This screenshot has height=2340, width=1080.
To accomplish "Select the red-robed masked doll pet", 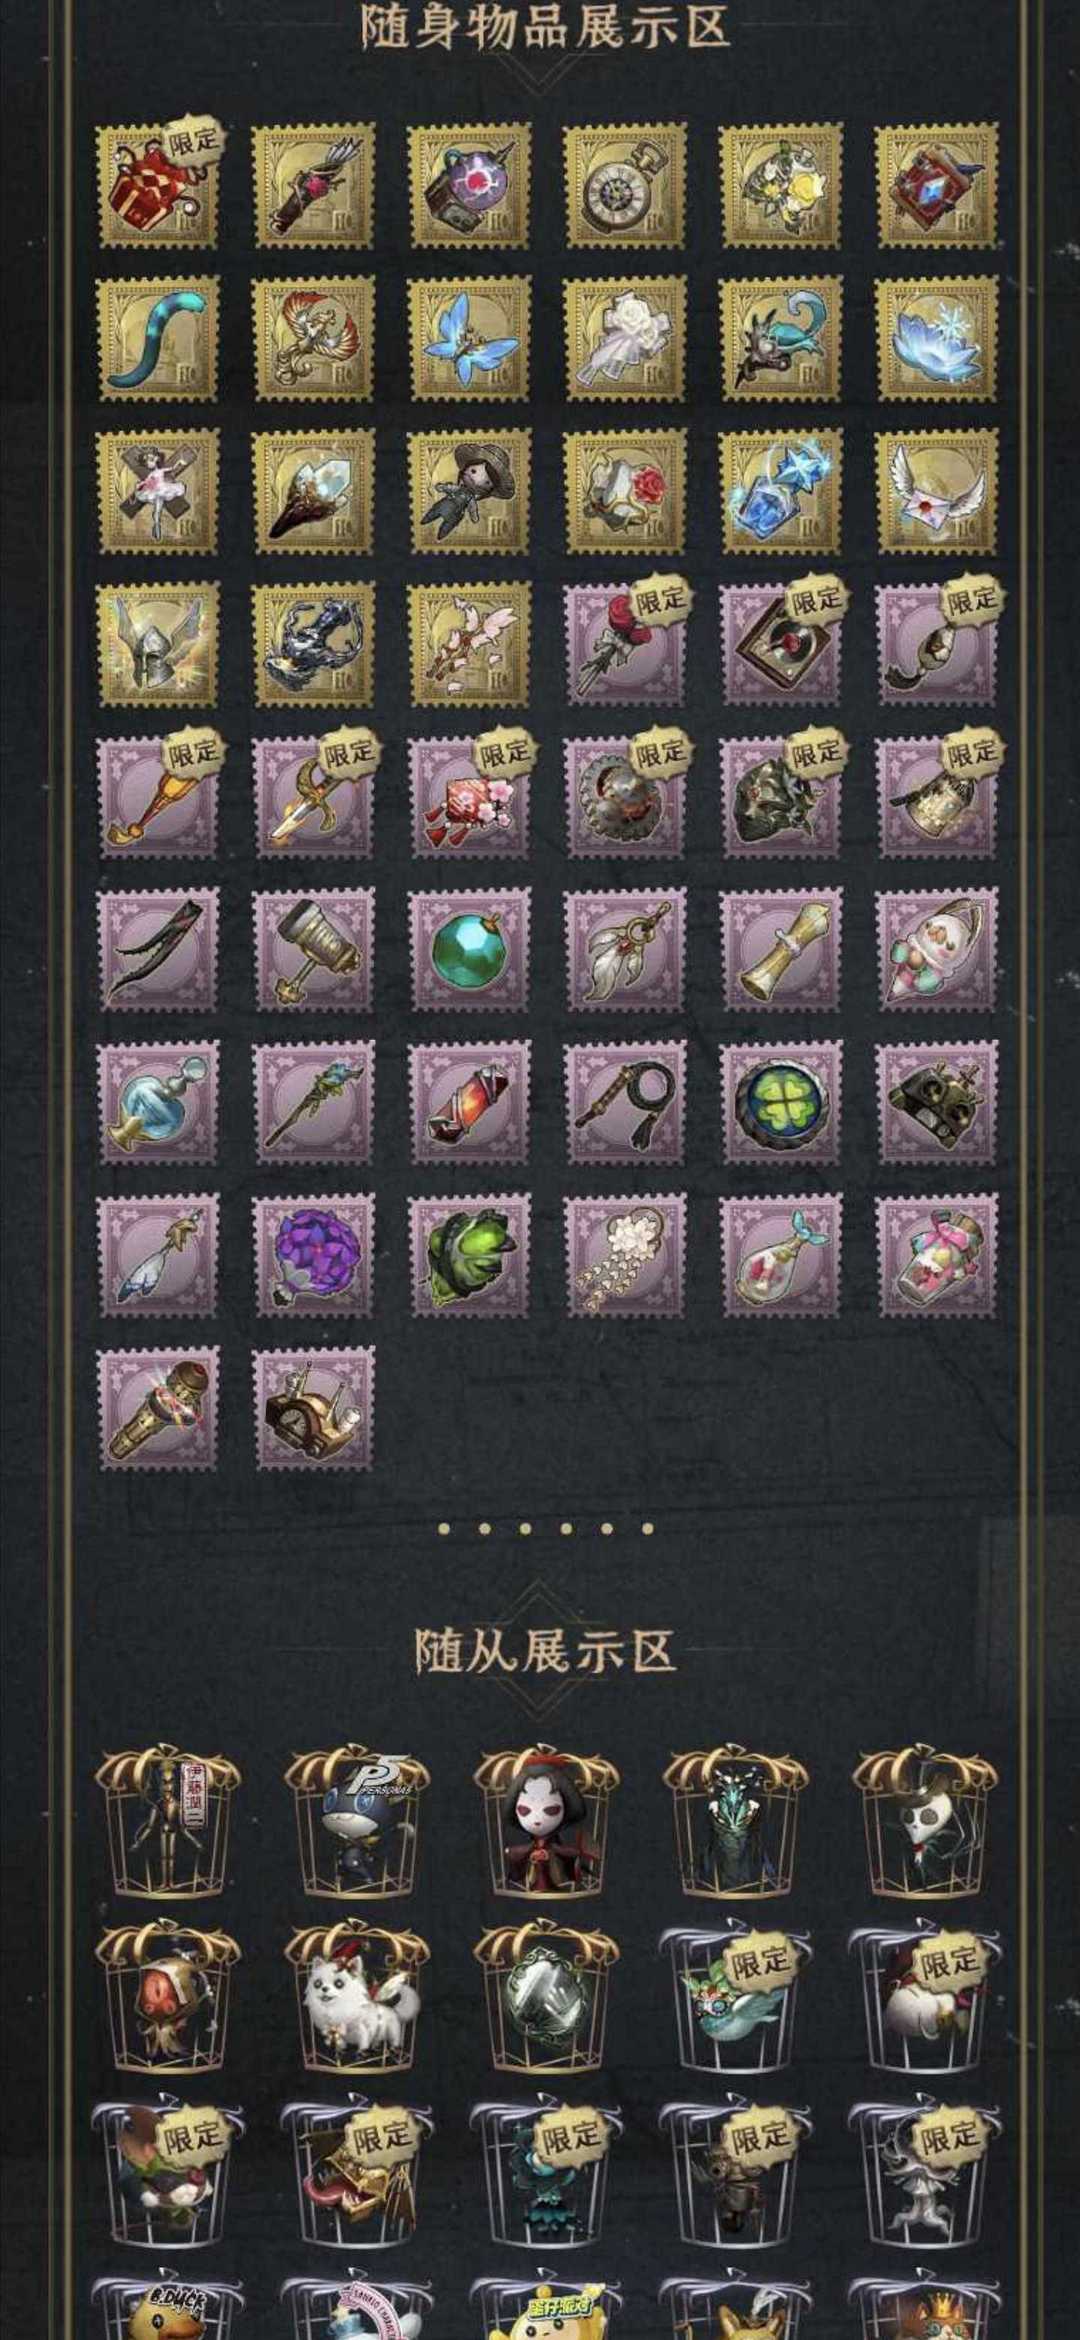I will [546, 1823].
